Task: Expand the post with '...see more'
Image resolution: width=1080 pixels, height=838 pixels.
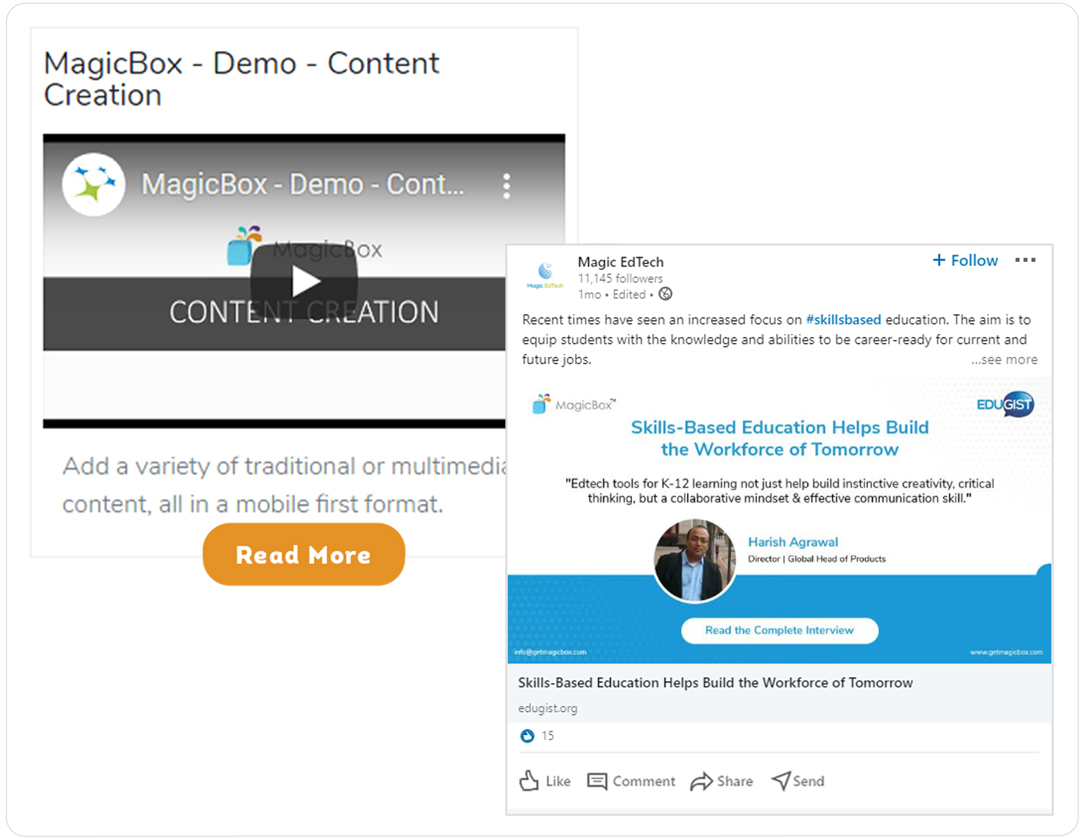Action: 1004,359
